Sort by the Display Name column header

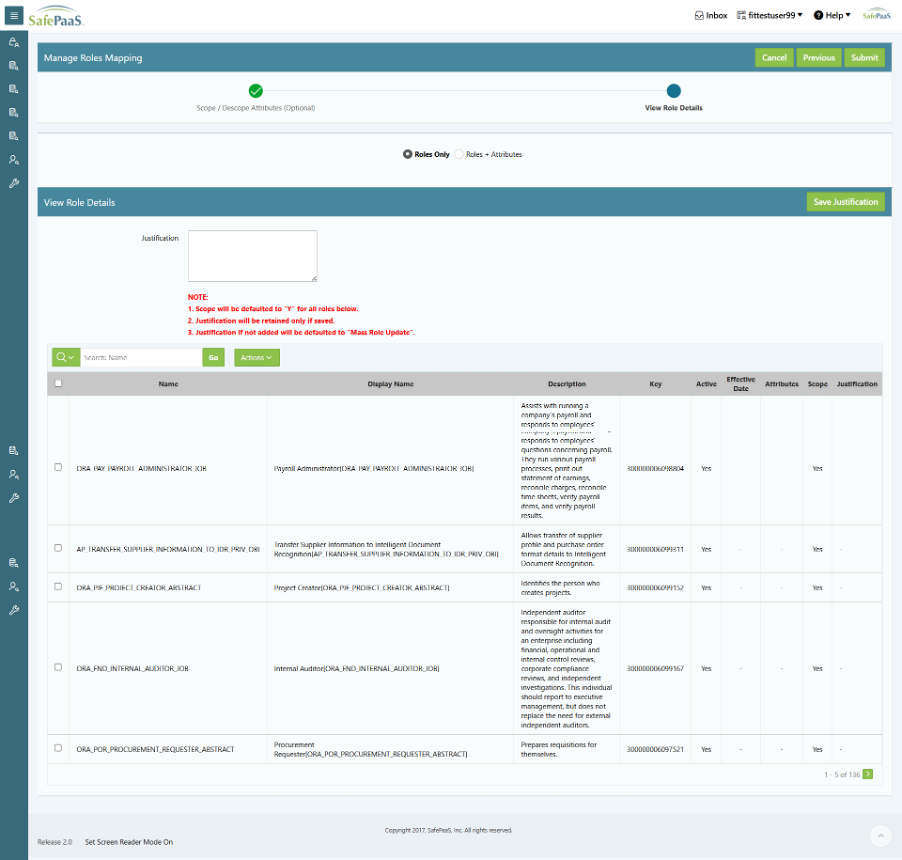389,384
